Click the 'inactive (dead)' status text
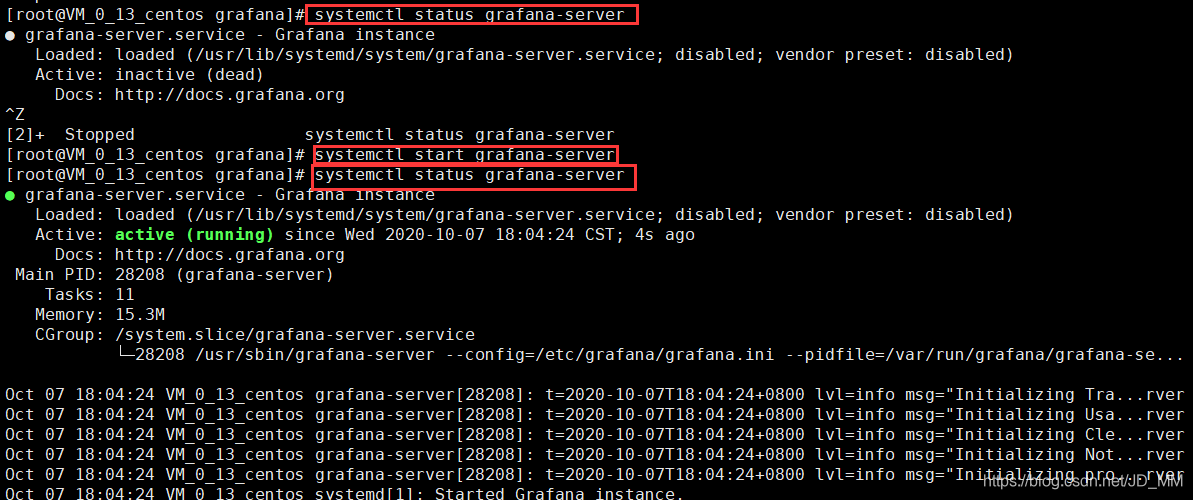This screenshot has height=500, width=1193. (189, 75)
